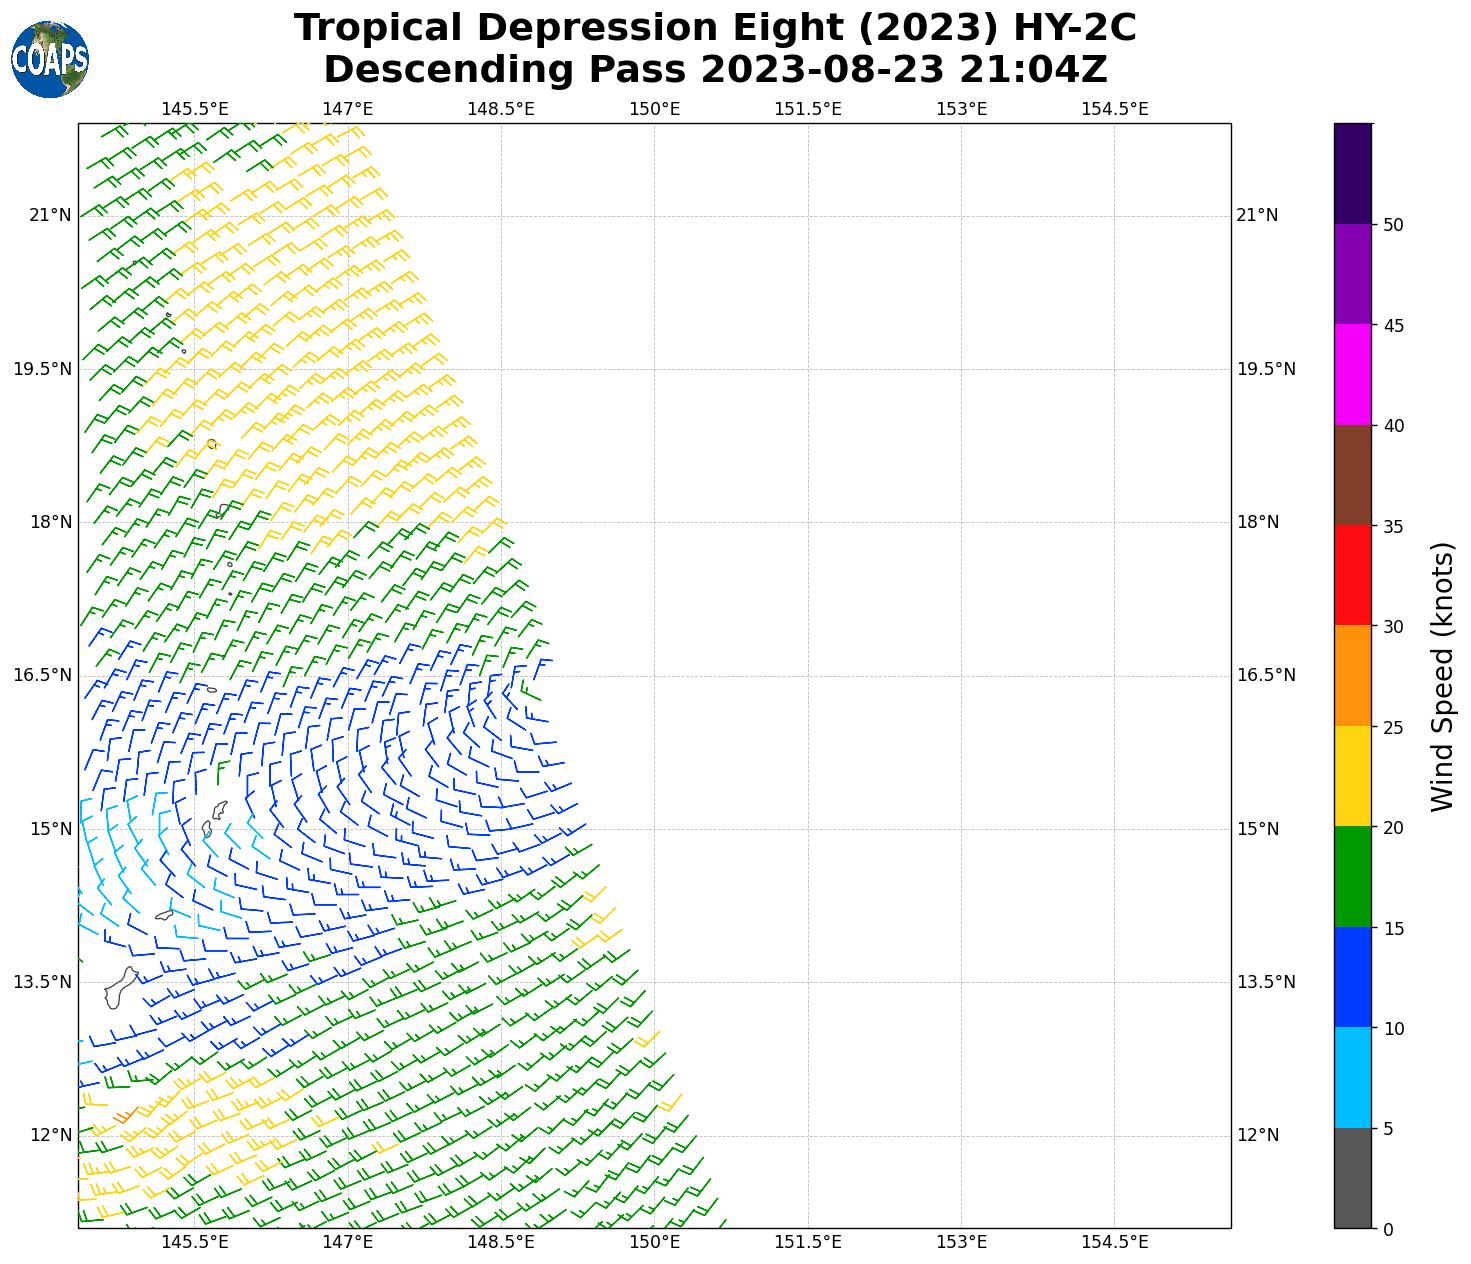Click the right-side 19.5°N latitude label
Image resolution: width=1471 pixels, height=1264 pixels.
click(x=1266, y=369)
